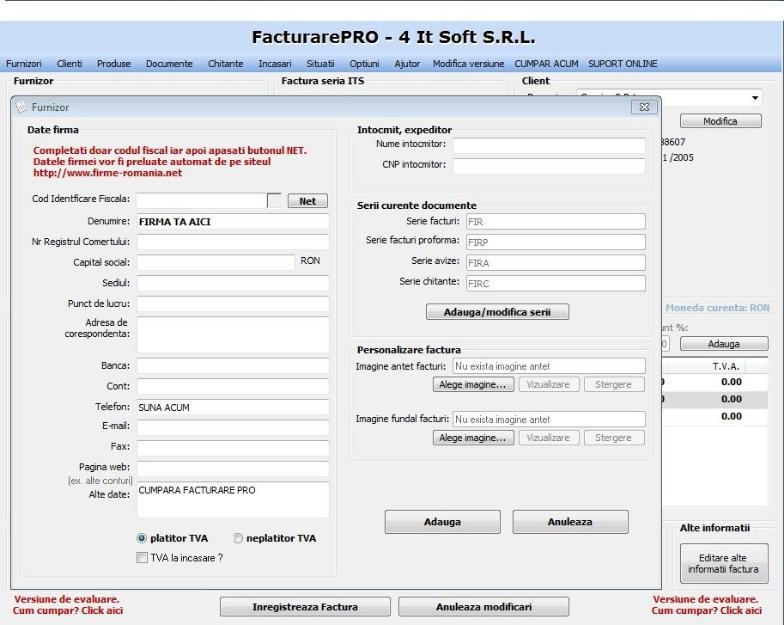Image resolution: width=784 pixels, height=625 pixels.
Task: Click Adauga/modifica serii button
Action: coord(498,312)
